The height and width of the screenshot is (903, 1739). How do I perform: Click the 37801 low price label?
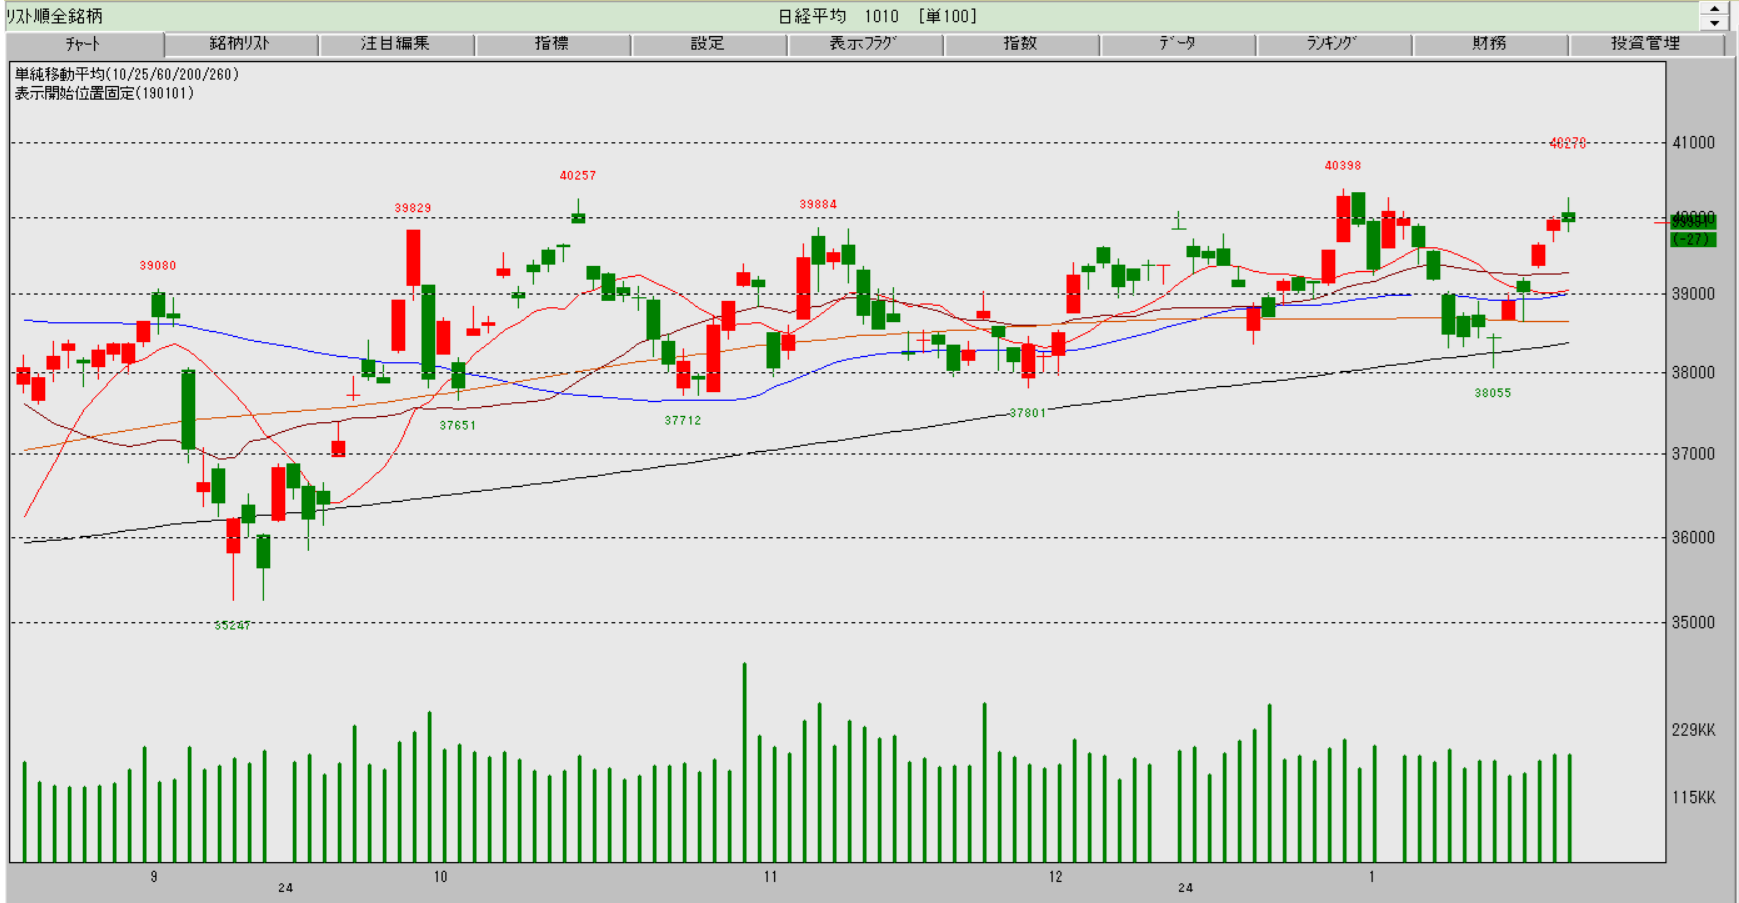pos(1028,413)
